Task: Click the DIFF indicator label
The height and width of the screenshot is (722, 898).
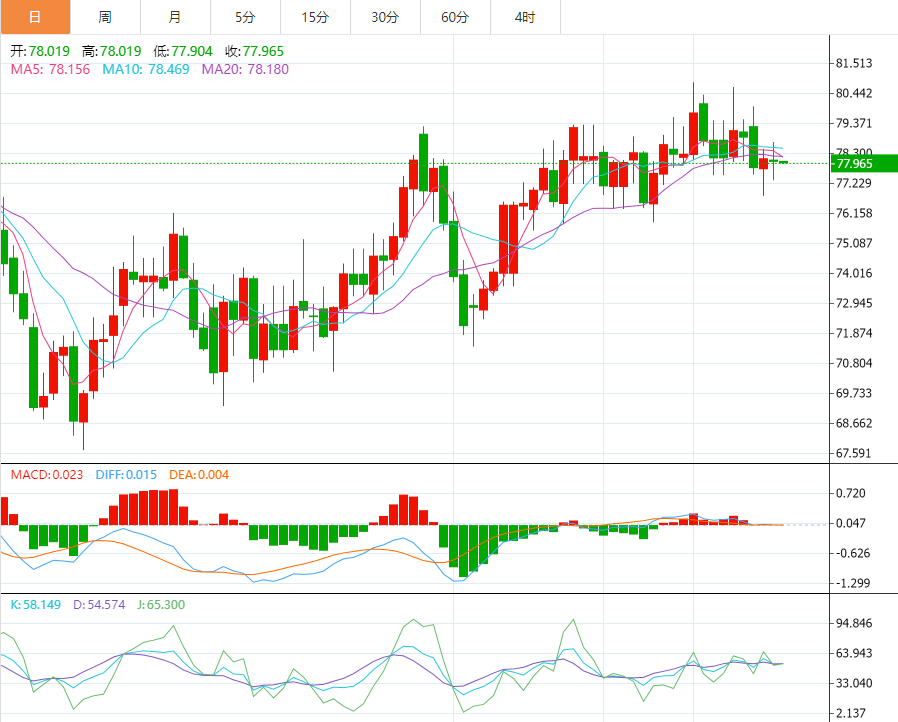Action: (126, 474)
